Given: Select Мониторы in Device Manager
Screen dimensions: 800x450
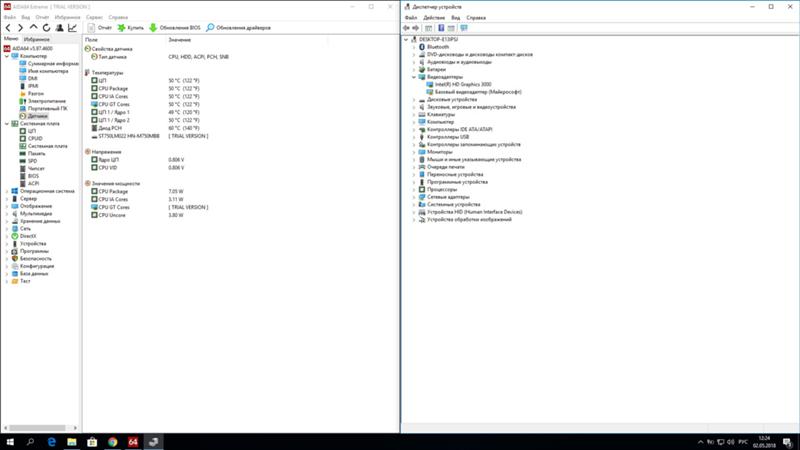Looking at the screenshot, I should coord(435,152).
